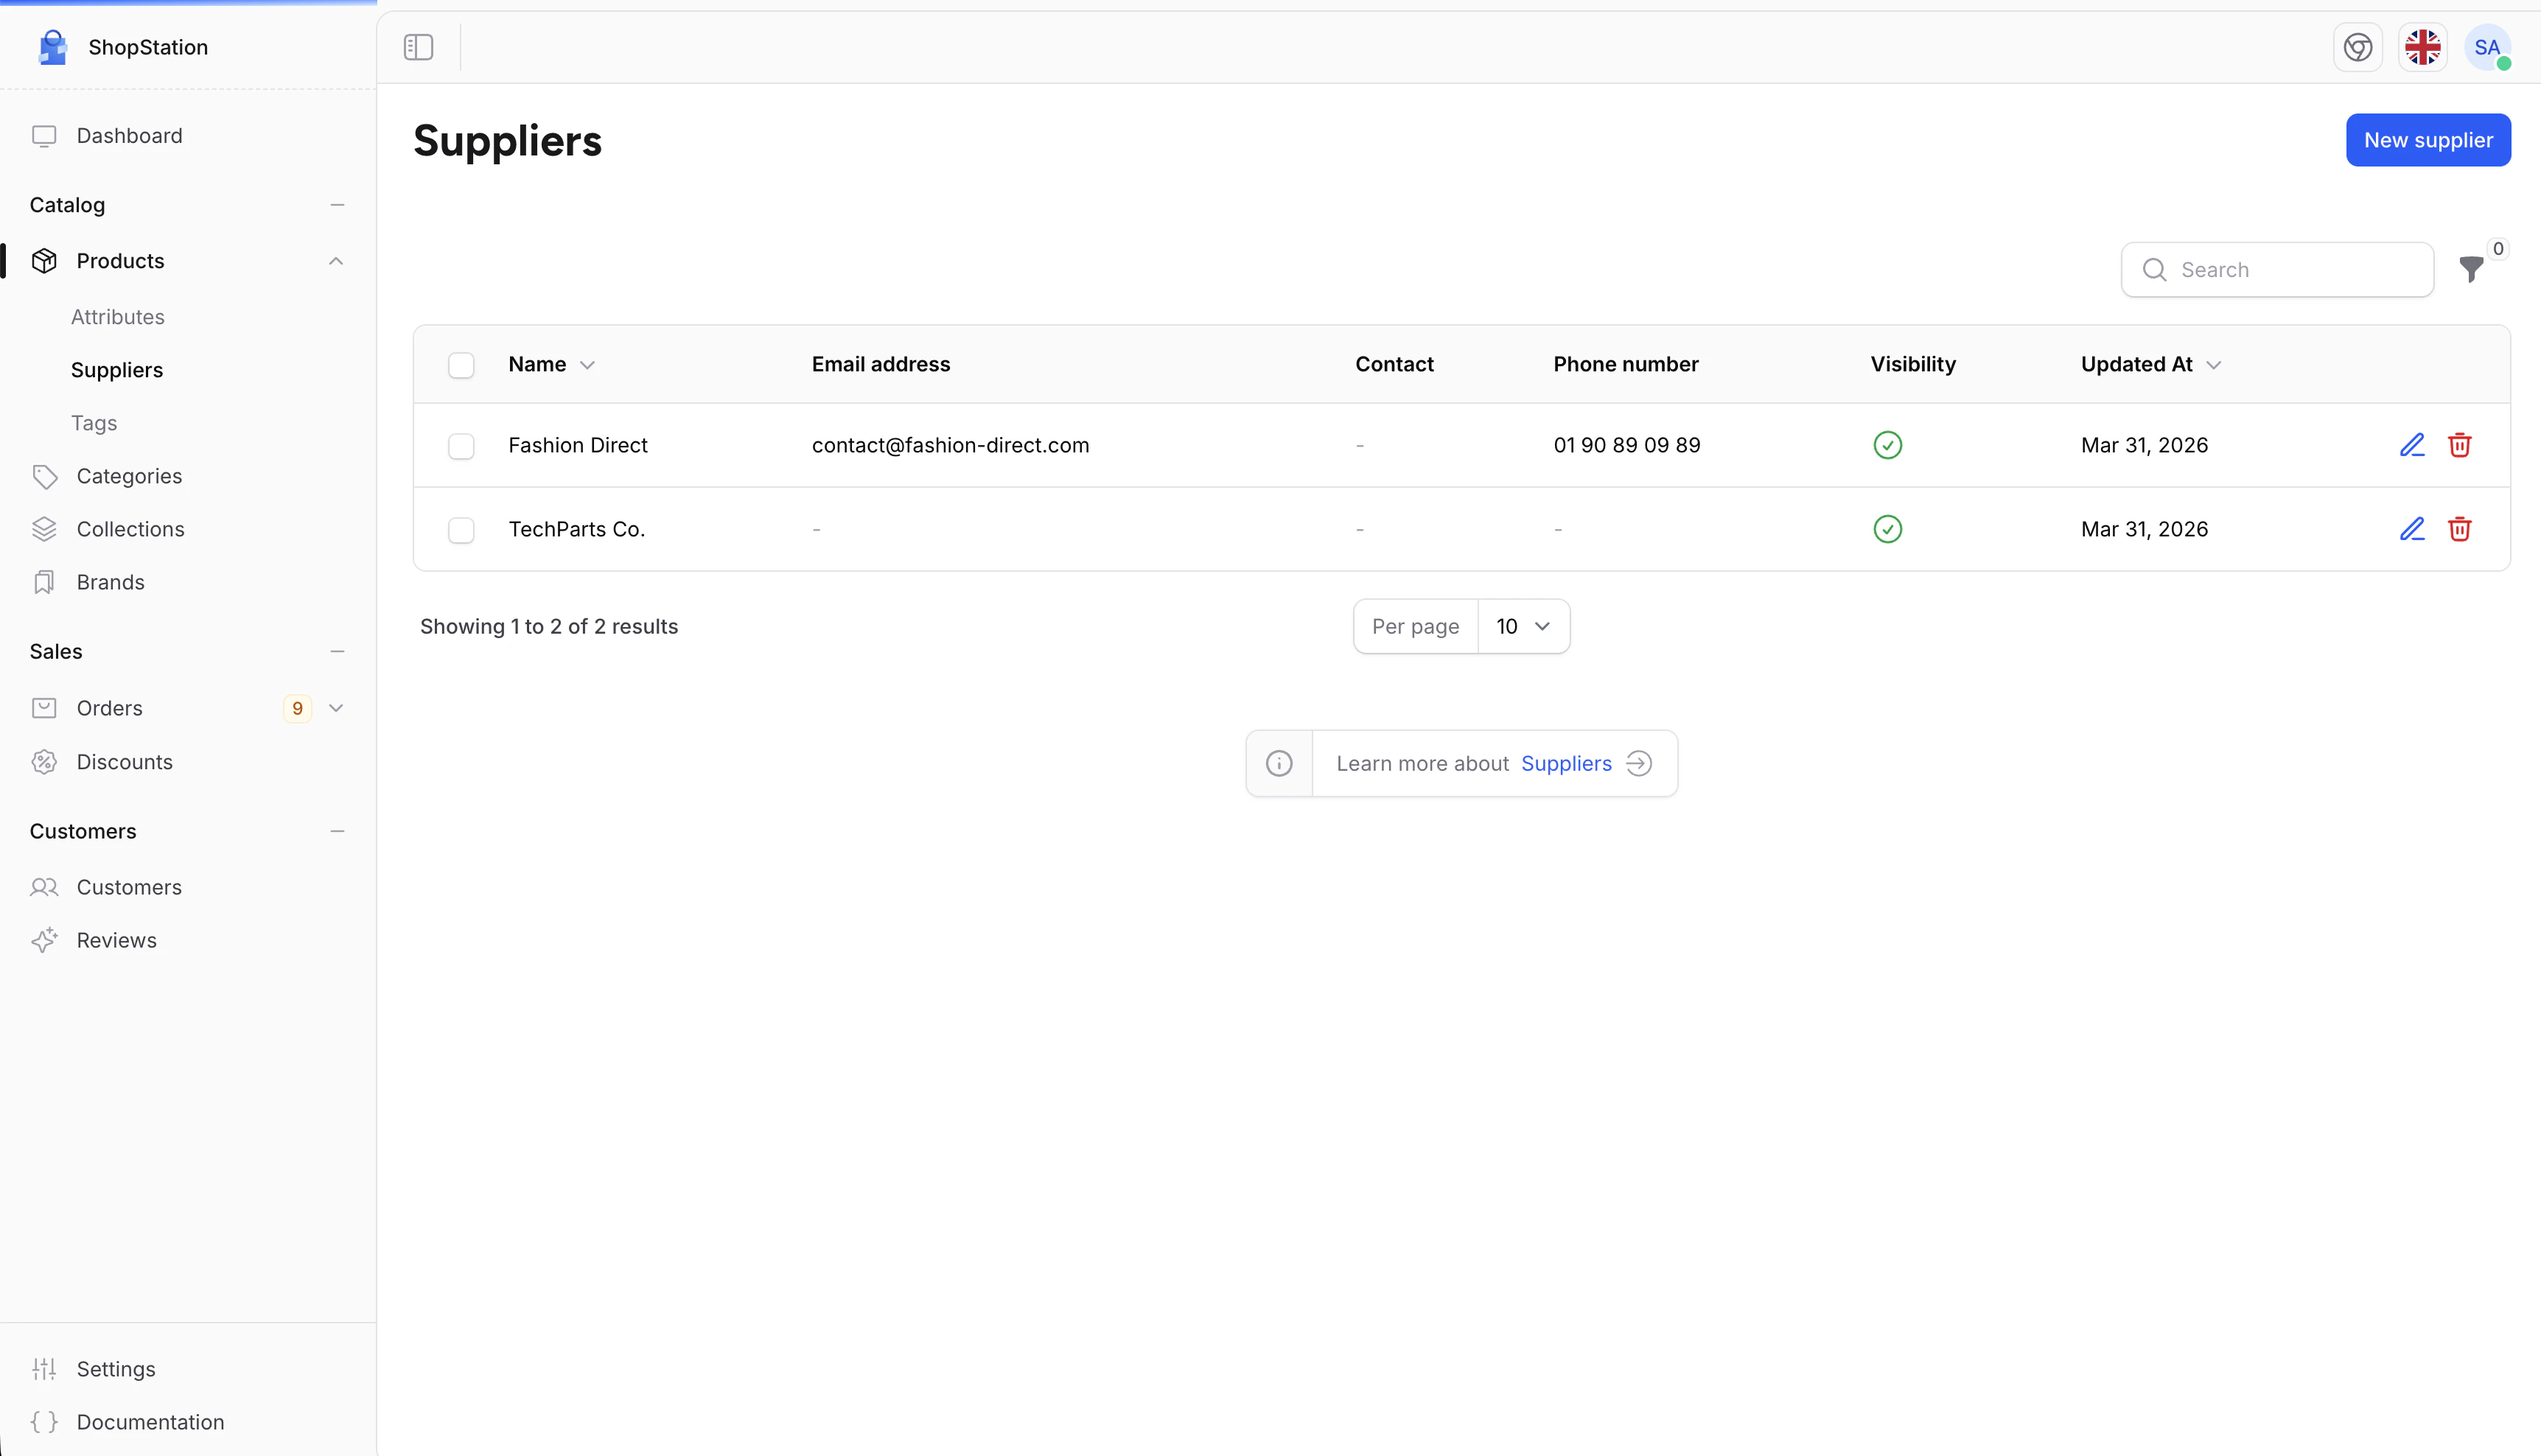Image resolution: width=2541 pixels, height=1456 pixels.
Task: Click the ShopStation logo icon
Action: [52, 47]
